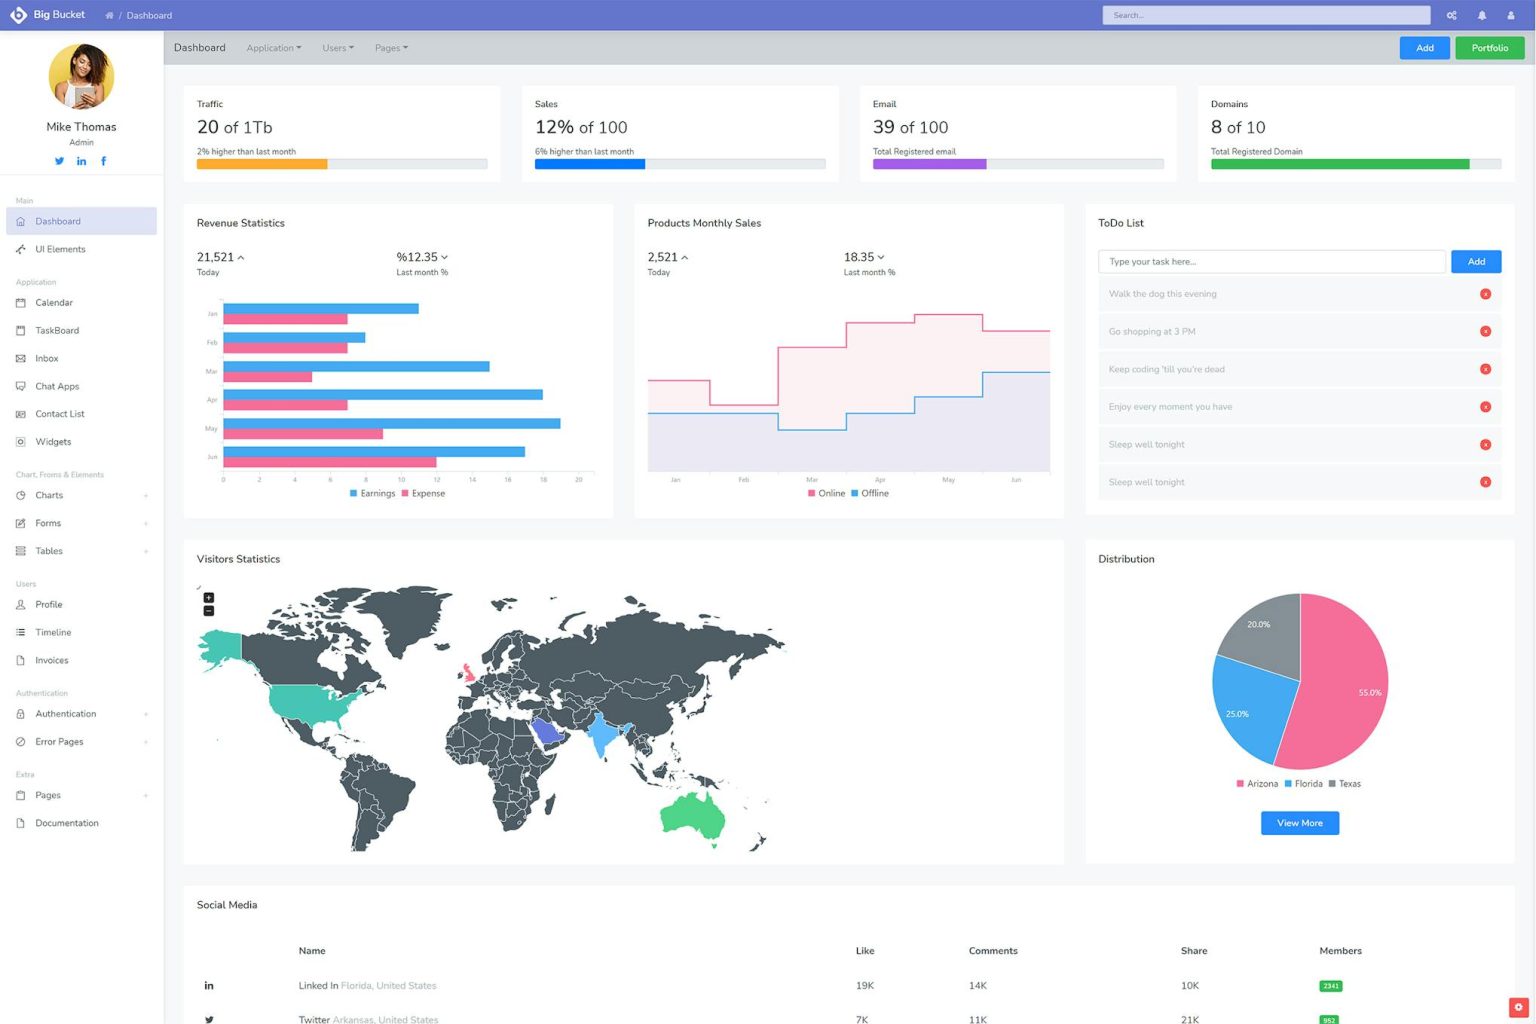Delete the 'Walk the dog this evening' task
The image size is (1536, 1024).
coord(1486,293)
